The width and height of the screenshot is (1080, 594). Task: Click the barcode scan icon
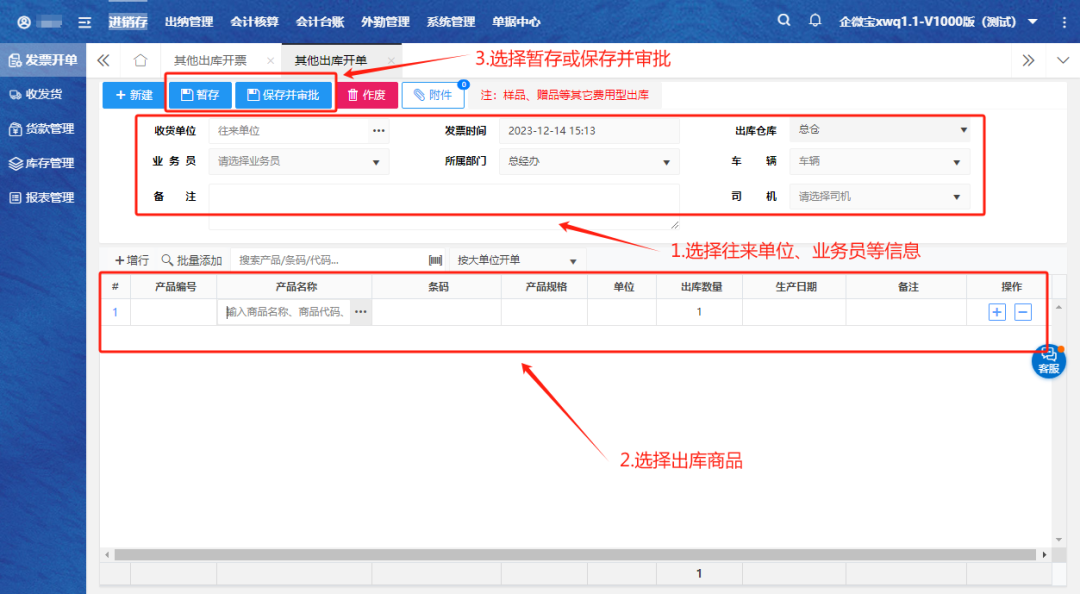[435, 260]
